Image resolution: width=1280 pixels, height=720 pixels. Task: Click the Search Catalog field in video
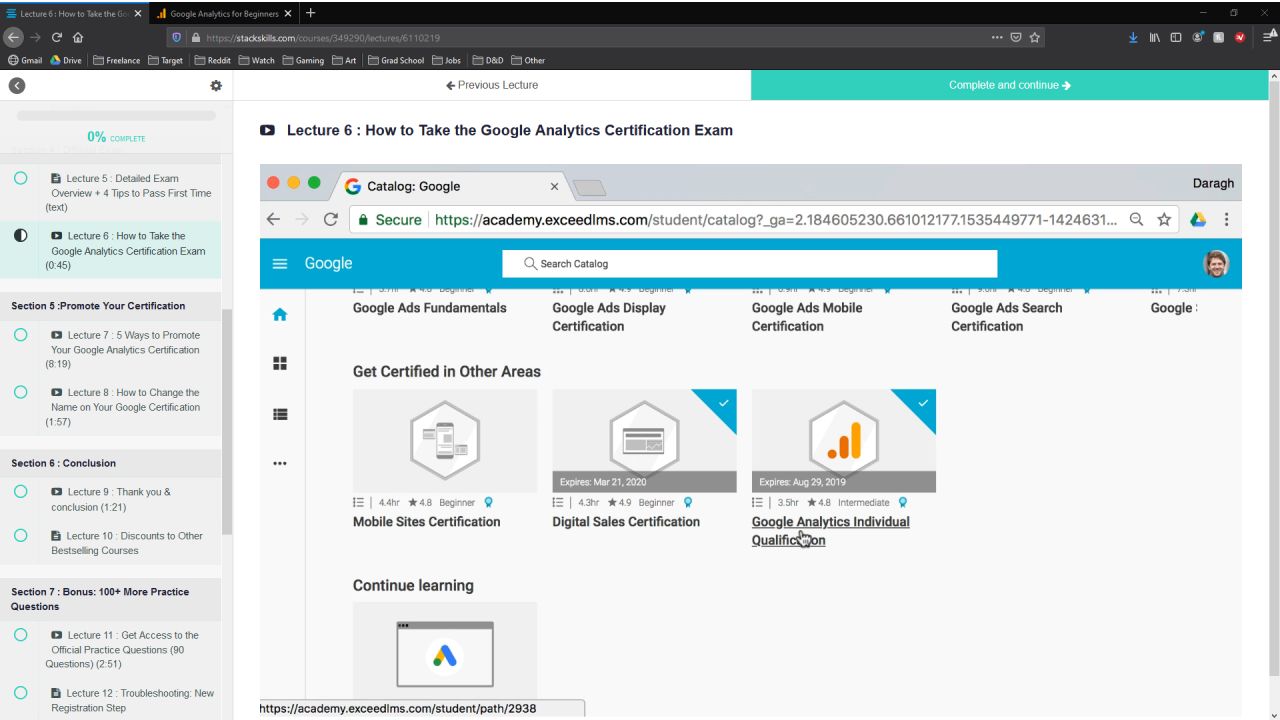tap(749, 264)
